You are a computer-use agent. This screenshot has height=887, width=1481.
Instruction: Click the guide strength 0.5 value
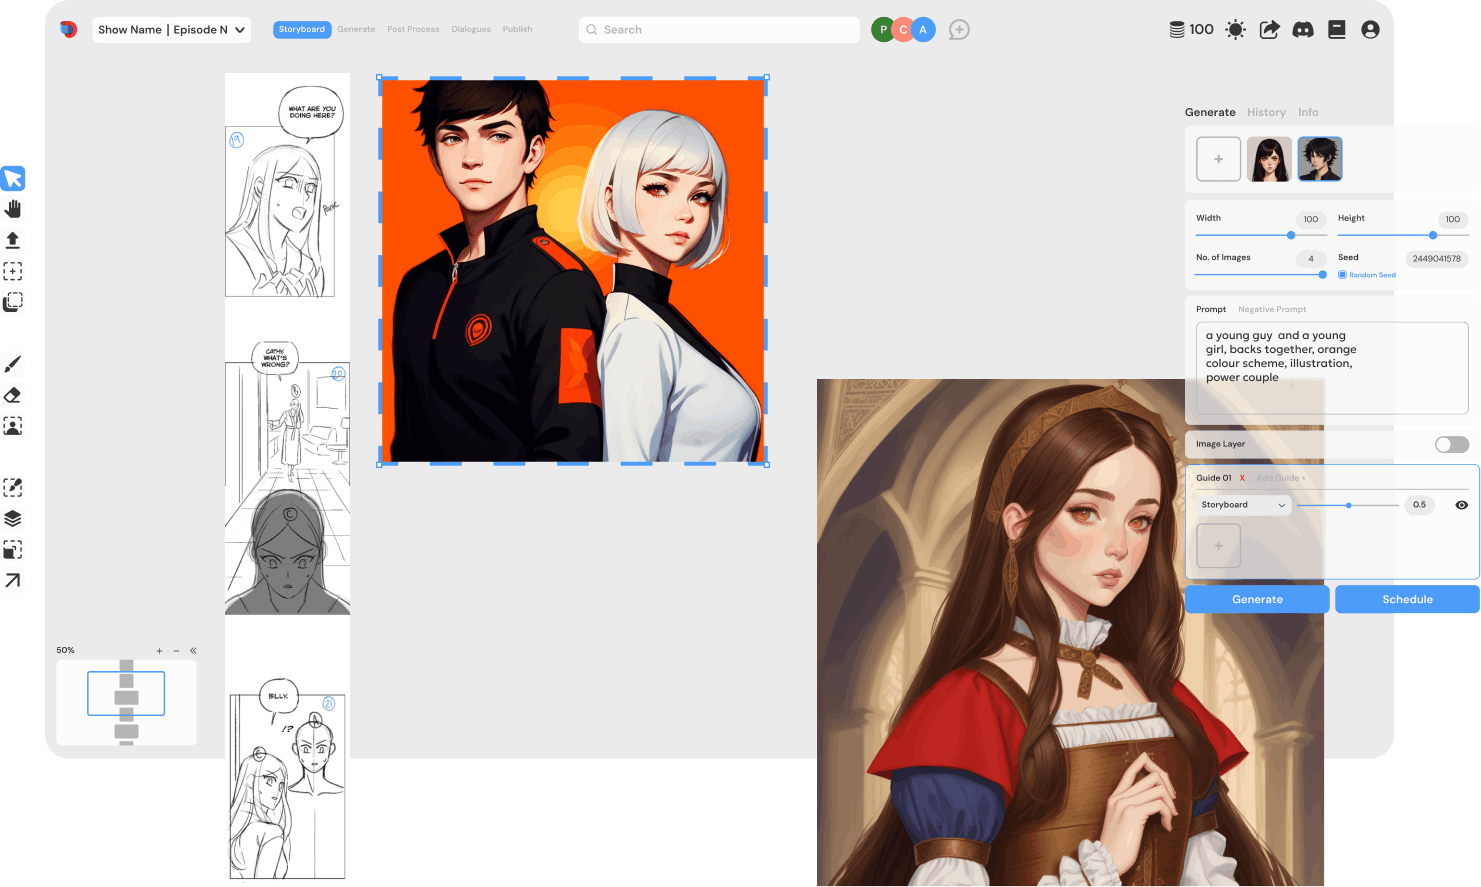[x=1419, y=505]
